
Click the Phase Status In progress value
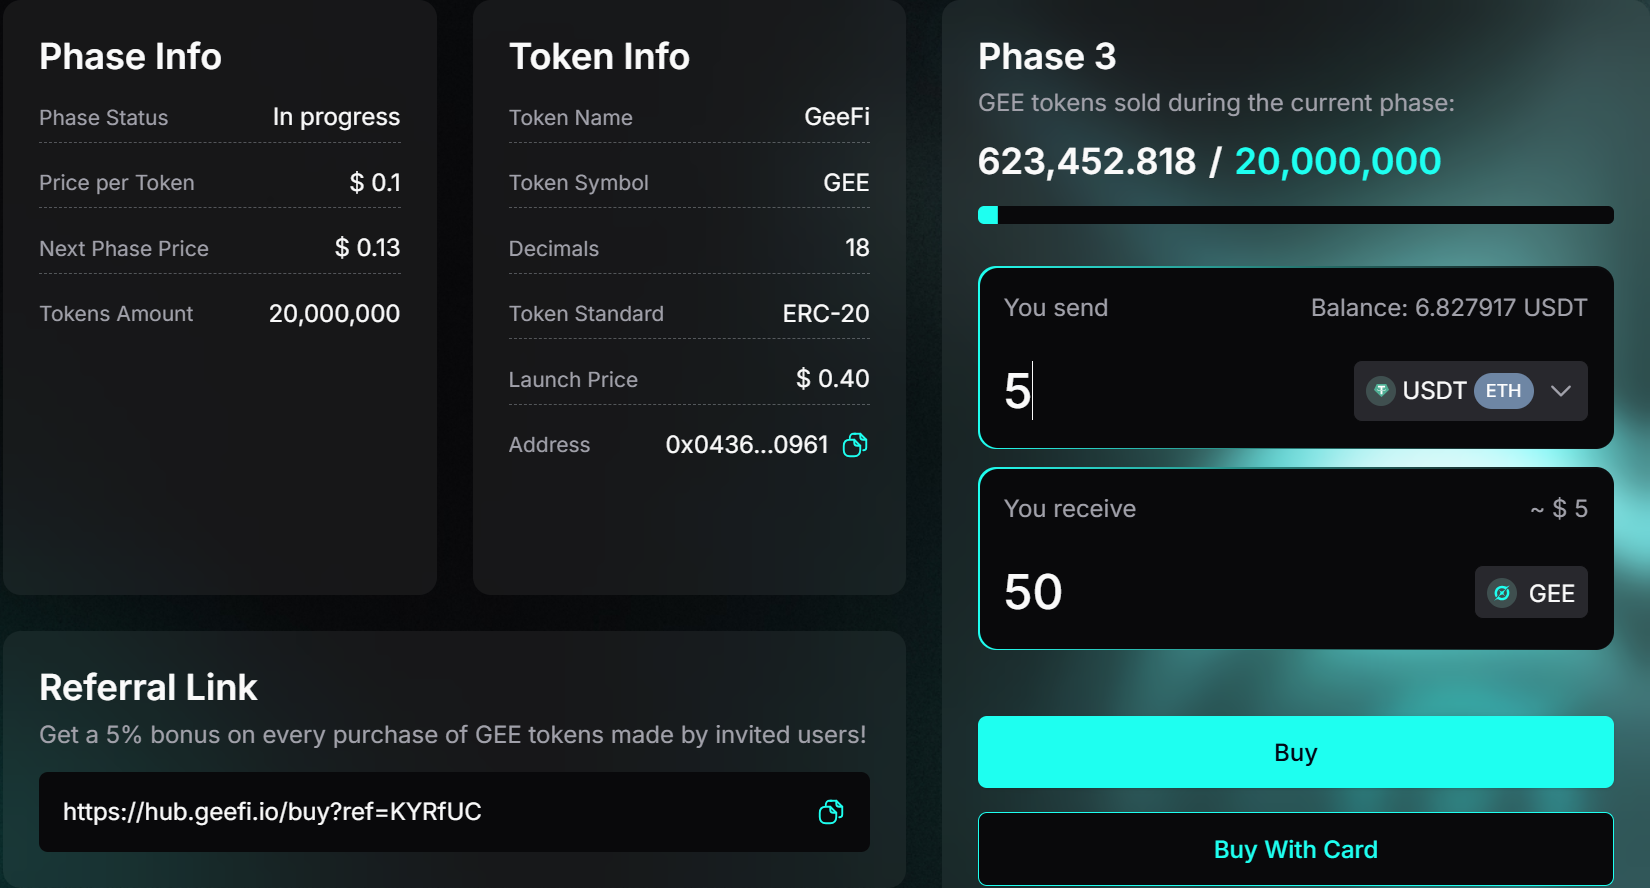(x=336, y=117)
